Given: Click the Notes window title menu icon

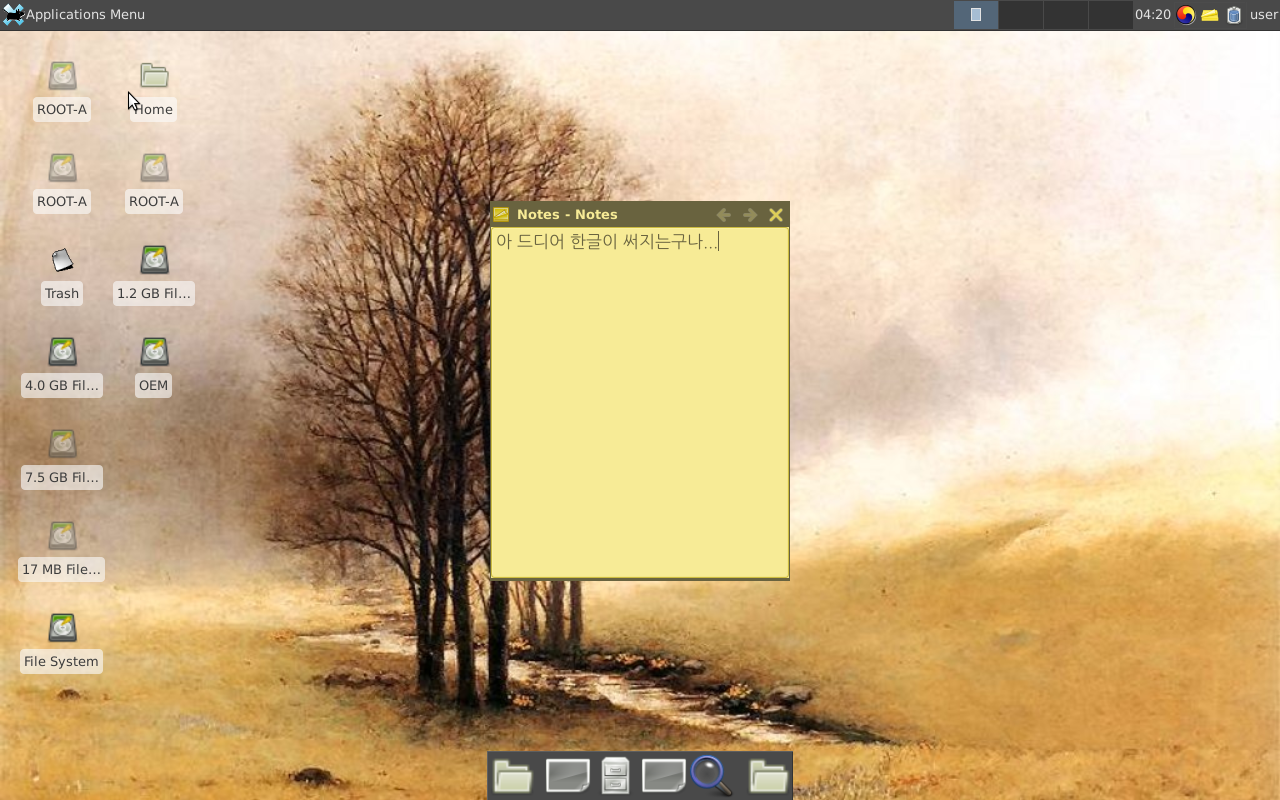Looking at the screenshot, I should tap(501, 214).
